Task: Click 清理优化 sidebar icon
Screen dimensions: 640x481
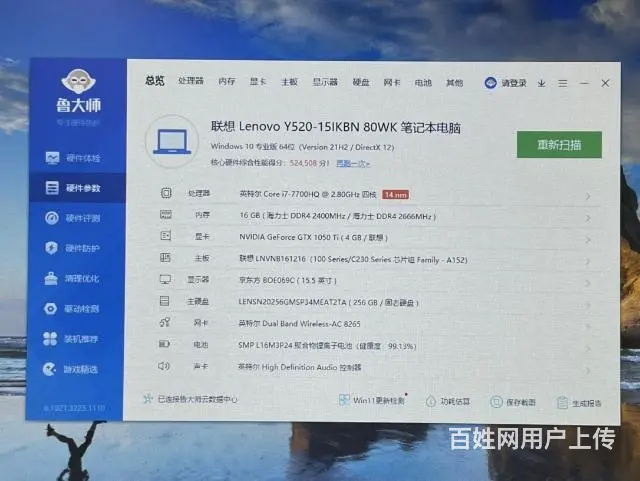Action: (52, 278)
